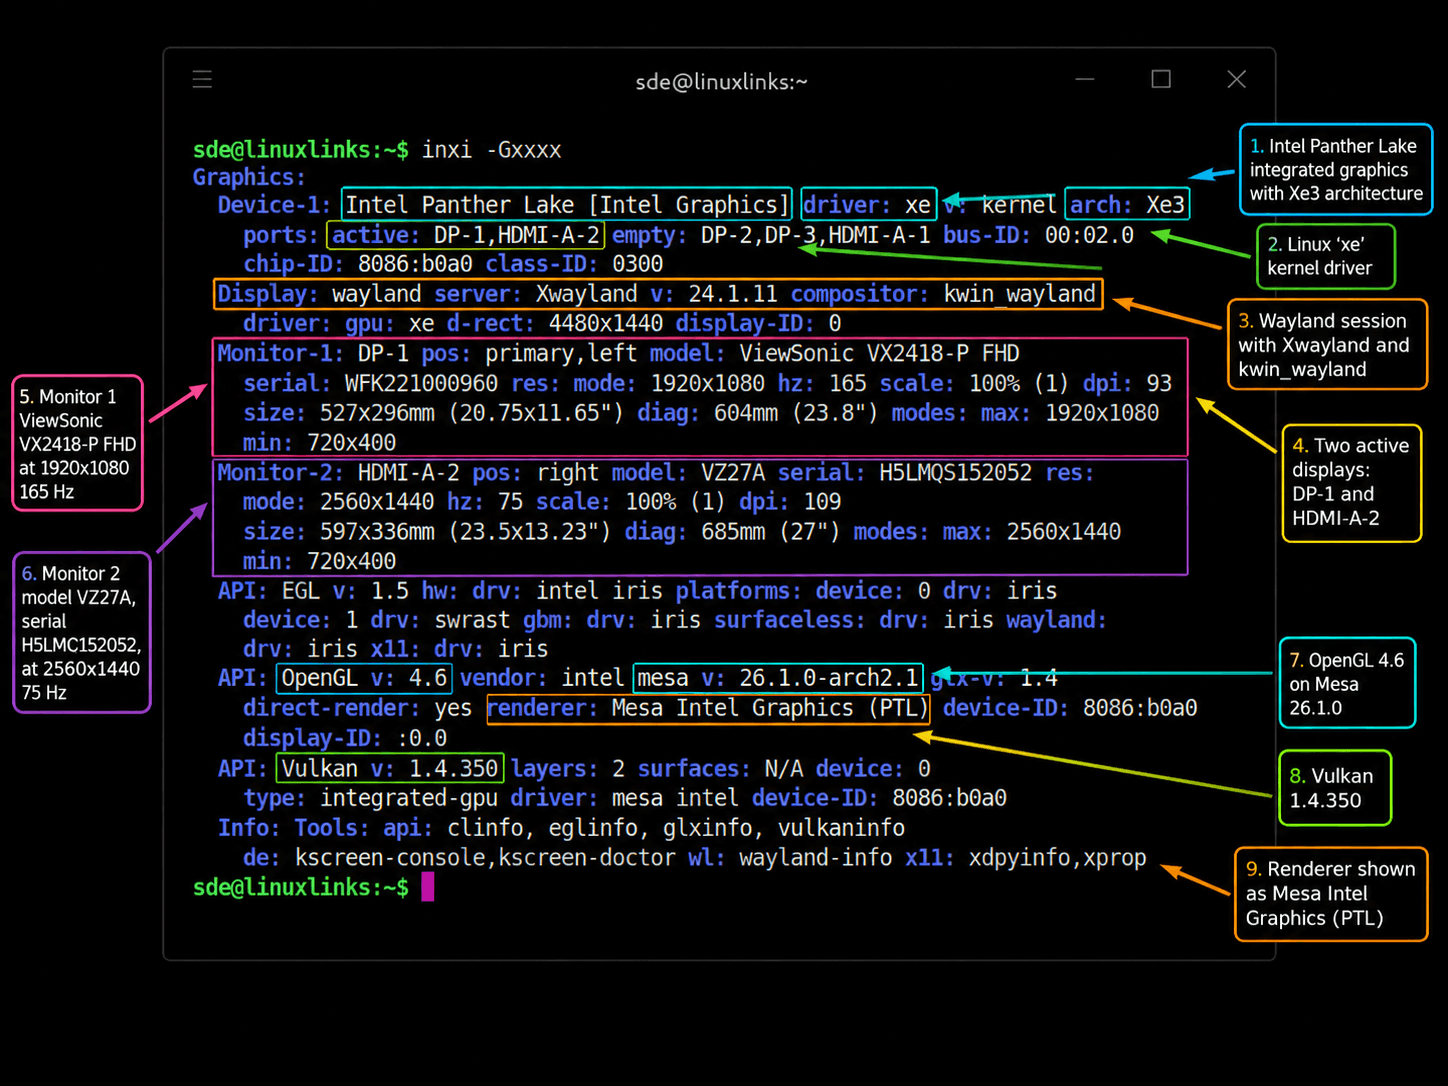Viewport: 1448px width, 1086px height.
Task: Click server: Xwayland text
Action: pos(535,294)
